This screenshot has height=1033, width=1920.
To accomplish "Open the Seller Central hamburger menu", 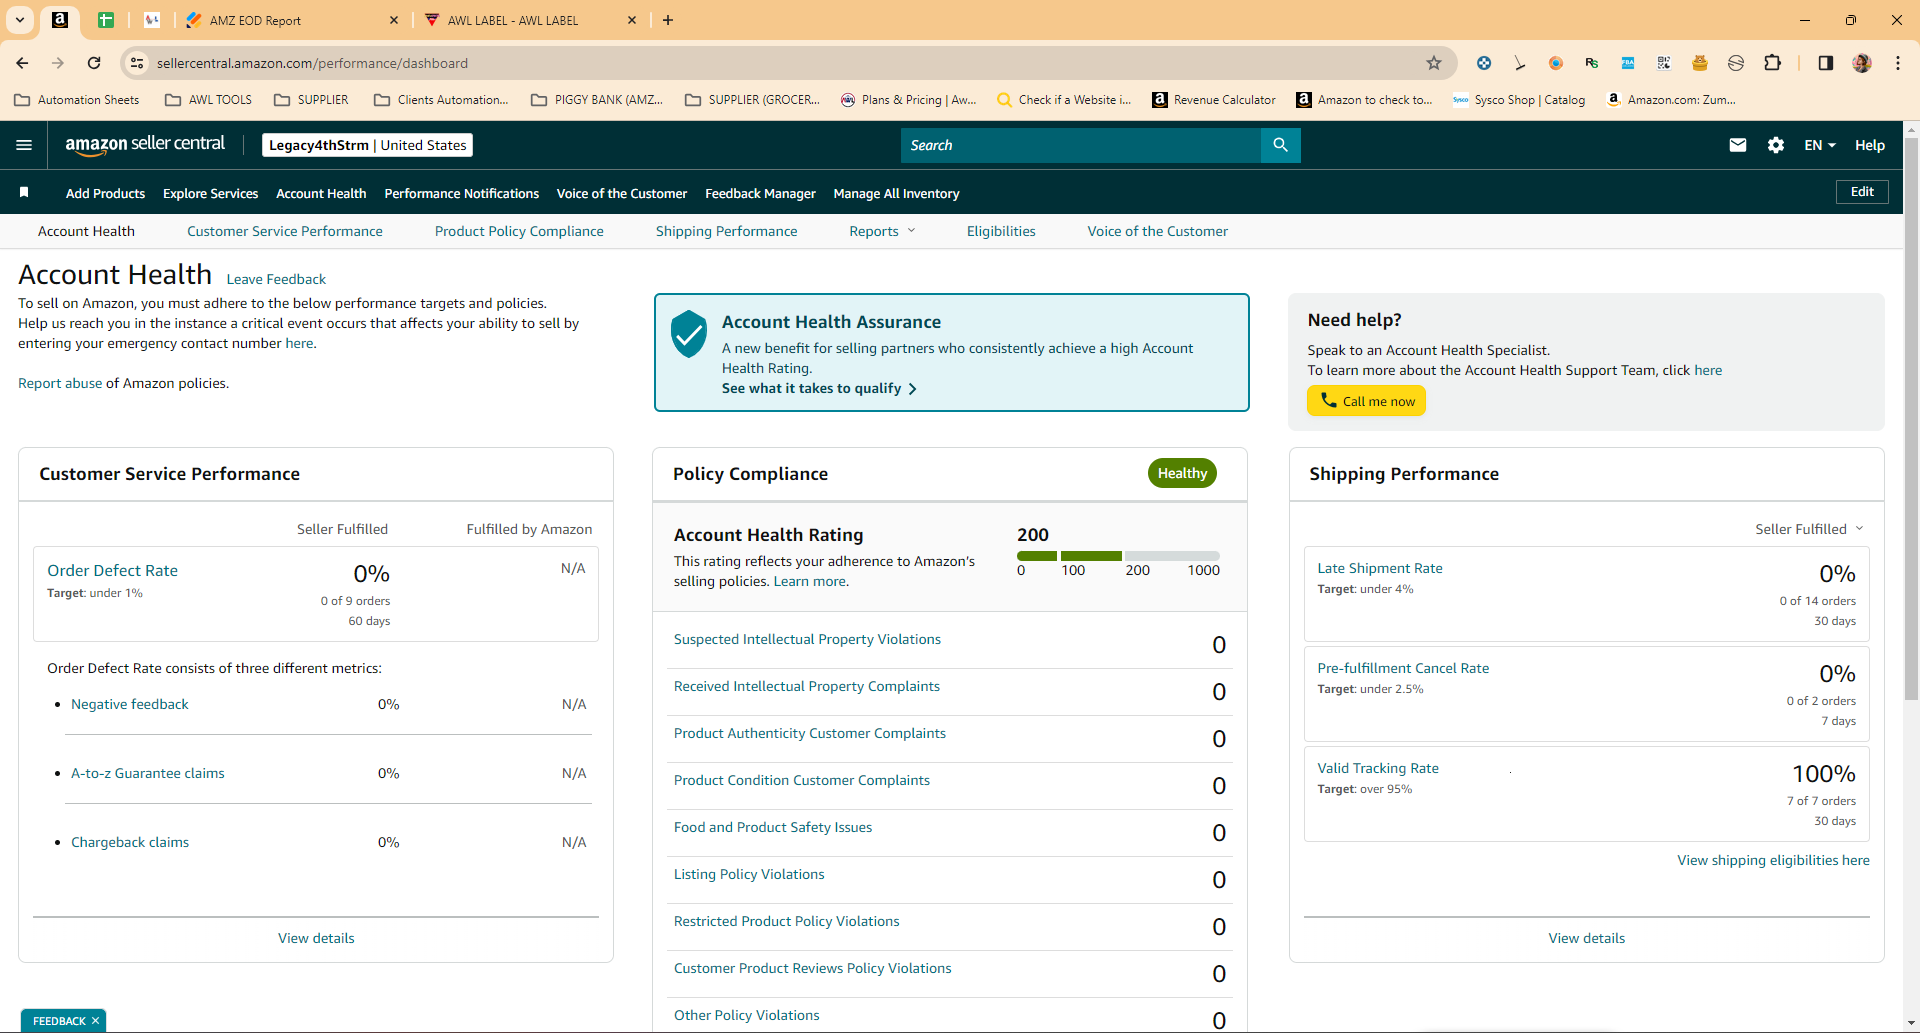I will 24,145.
